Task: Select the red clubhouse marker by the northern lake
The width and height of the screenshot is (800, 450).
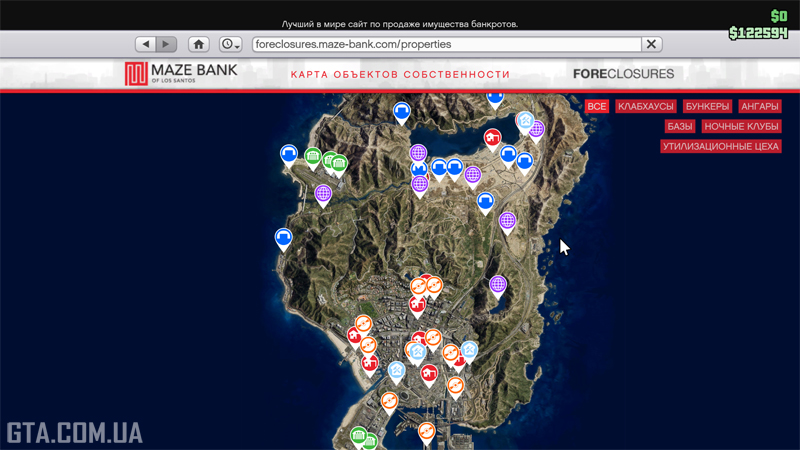Action: (x=492, y=138)
